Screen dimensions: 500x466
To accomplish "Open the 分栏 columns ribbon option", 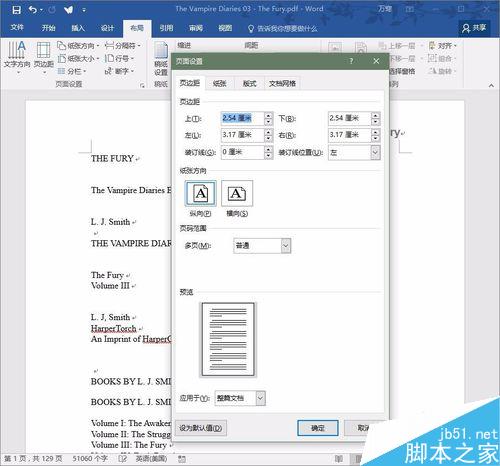I will pos(72,71).
